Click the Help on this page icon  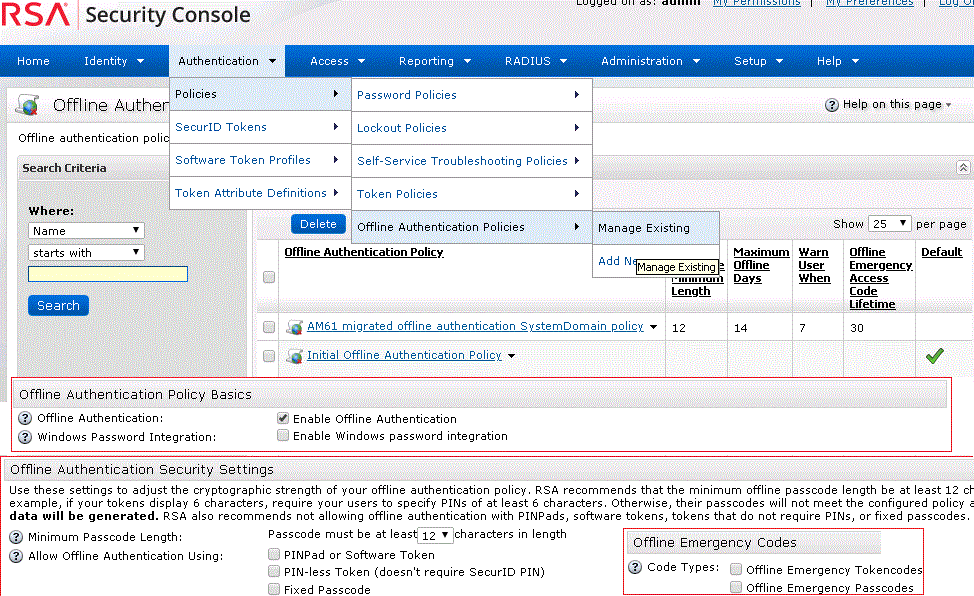tap(831, 105)
